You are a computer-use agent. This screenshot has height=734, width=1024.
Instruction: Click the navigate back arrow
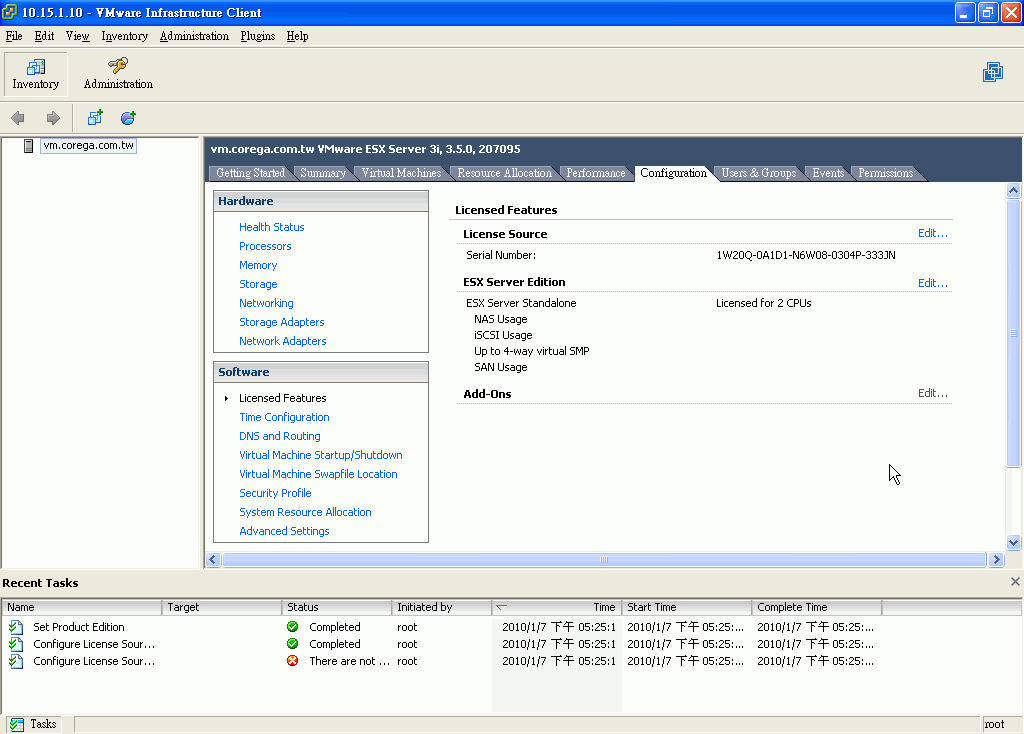pyautogui.click(x=18, y=118)
